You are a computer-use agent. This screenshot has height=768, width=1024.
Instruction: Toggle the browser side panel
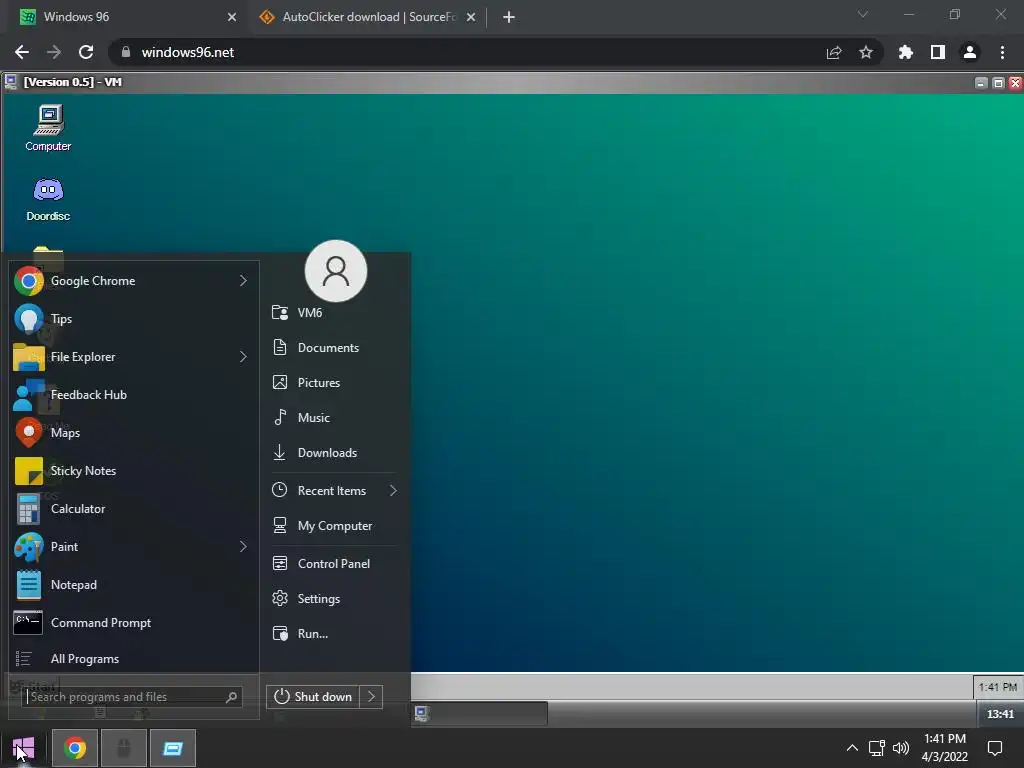click(x=938, y=52)
